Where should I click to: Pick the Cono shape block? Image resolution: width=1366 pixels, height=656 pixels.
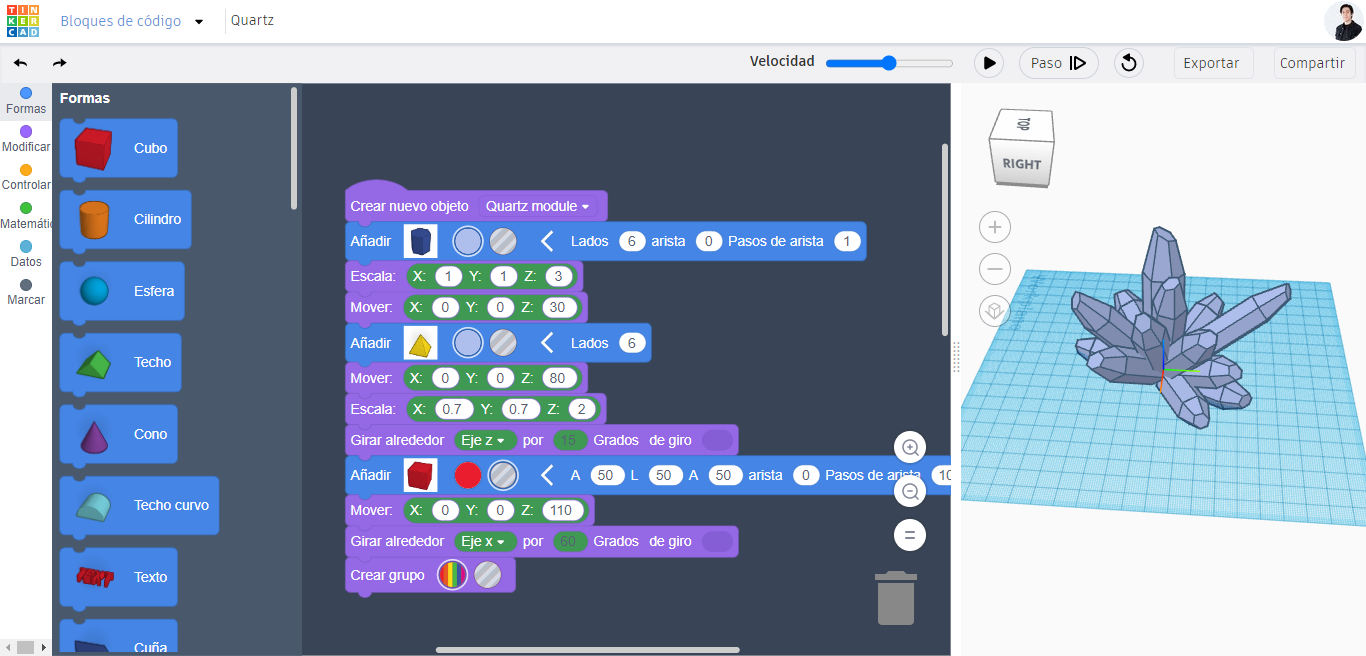119,434
